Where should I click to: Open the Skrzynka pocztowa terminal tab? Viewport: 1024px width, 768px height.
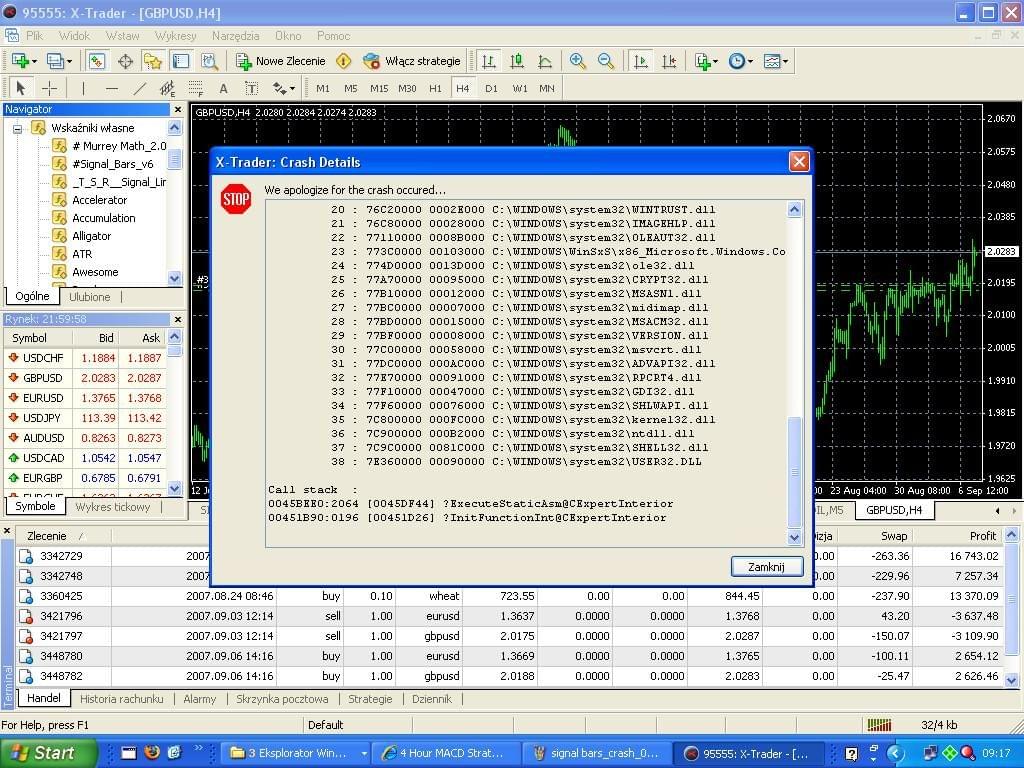(x=282, y=699)
